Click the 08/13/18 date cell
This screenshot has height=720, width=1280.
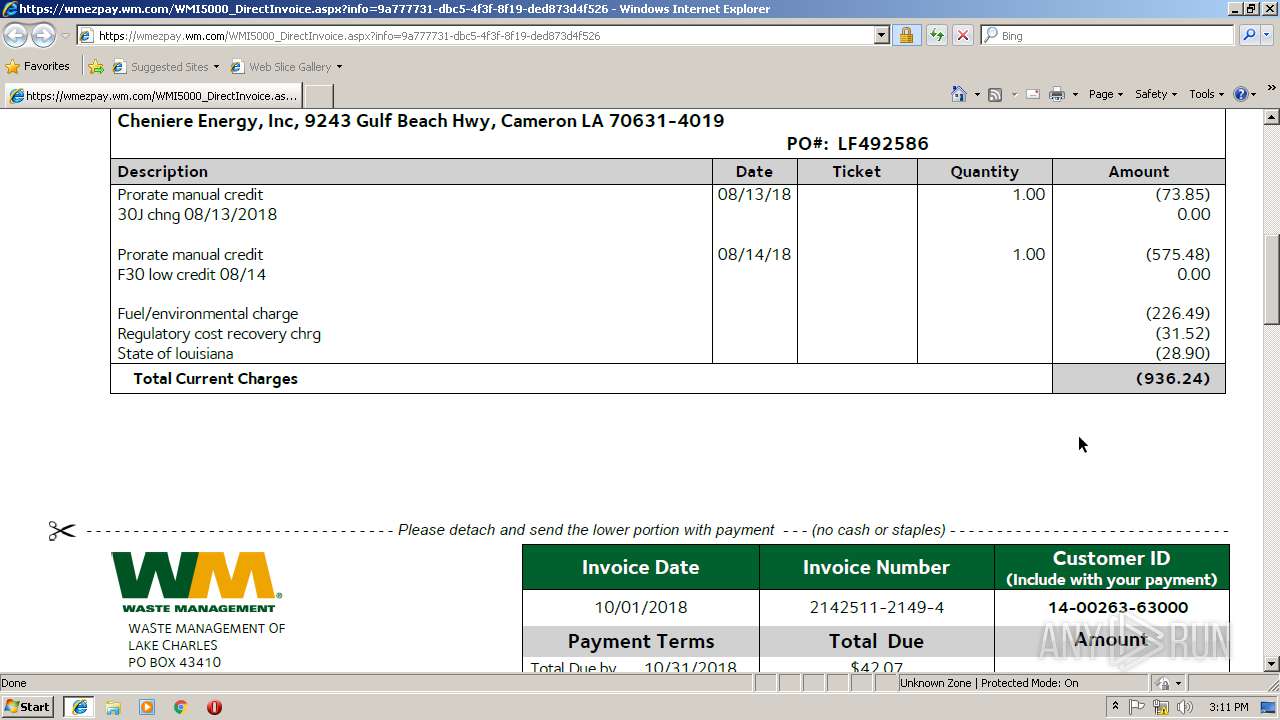point(754,194)
